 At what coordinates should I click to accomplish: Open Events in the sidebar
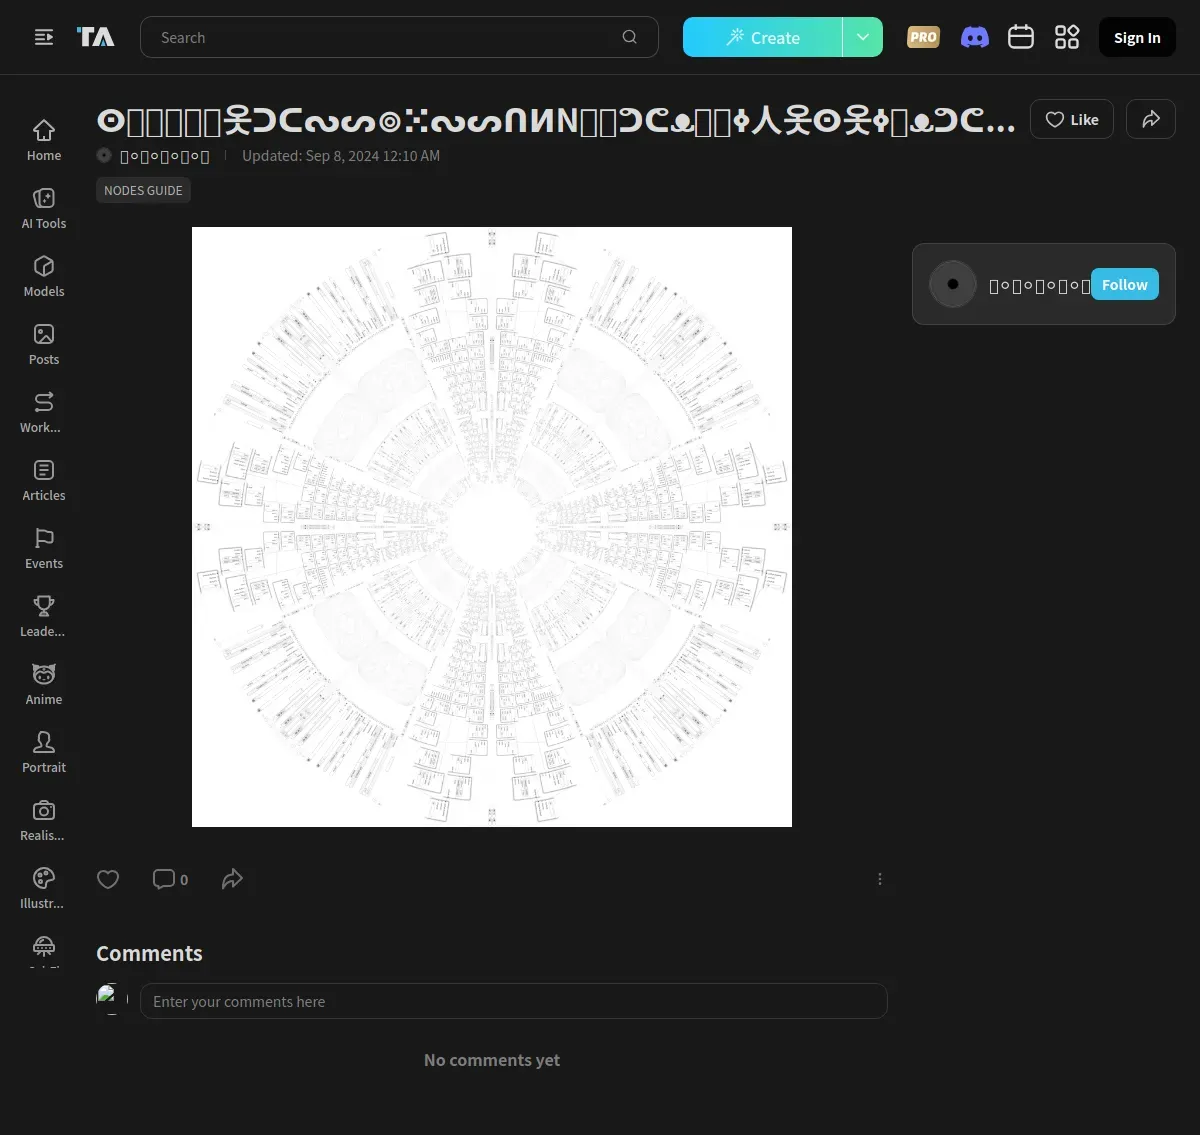click(44, 549)
